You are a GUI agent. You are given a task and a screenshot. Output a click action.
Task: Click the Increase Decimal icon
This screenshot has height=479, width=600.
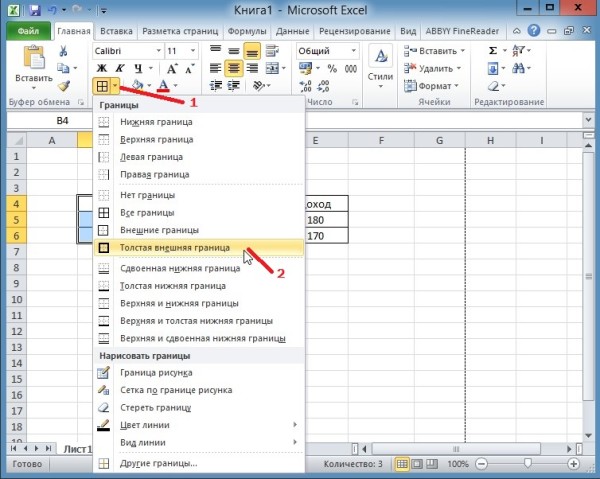click(306, 86)
